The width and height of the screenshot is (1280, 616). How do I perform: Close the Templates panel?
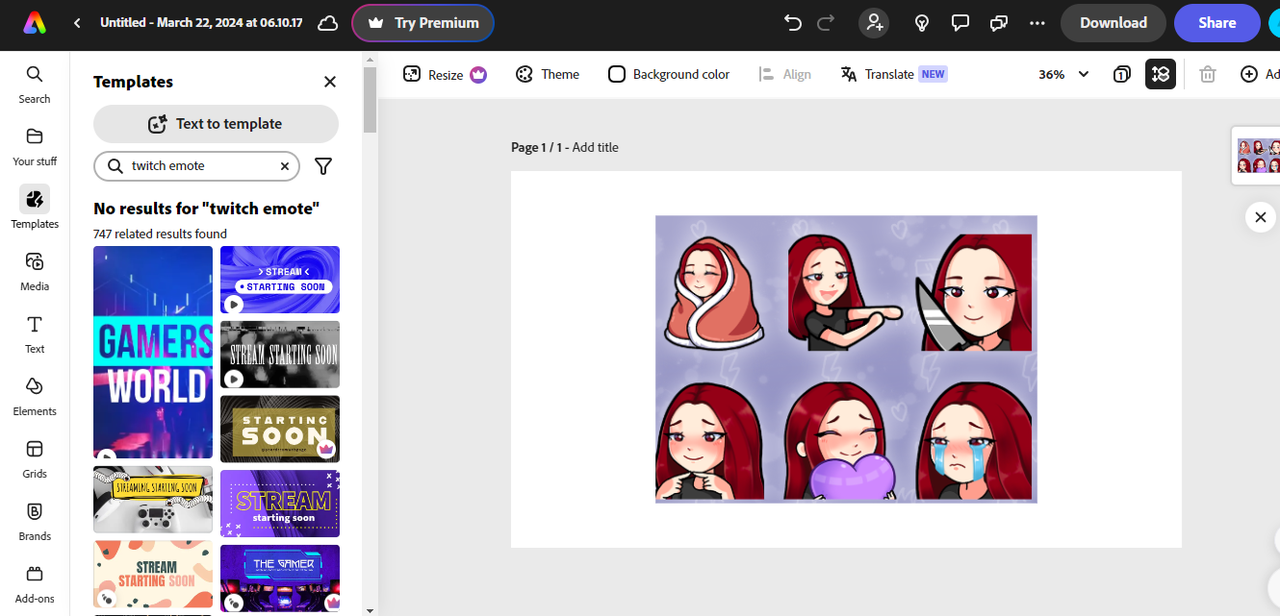330,82
